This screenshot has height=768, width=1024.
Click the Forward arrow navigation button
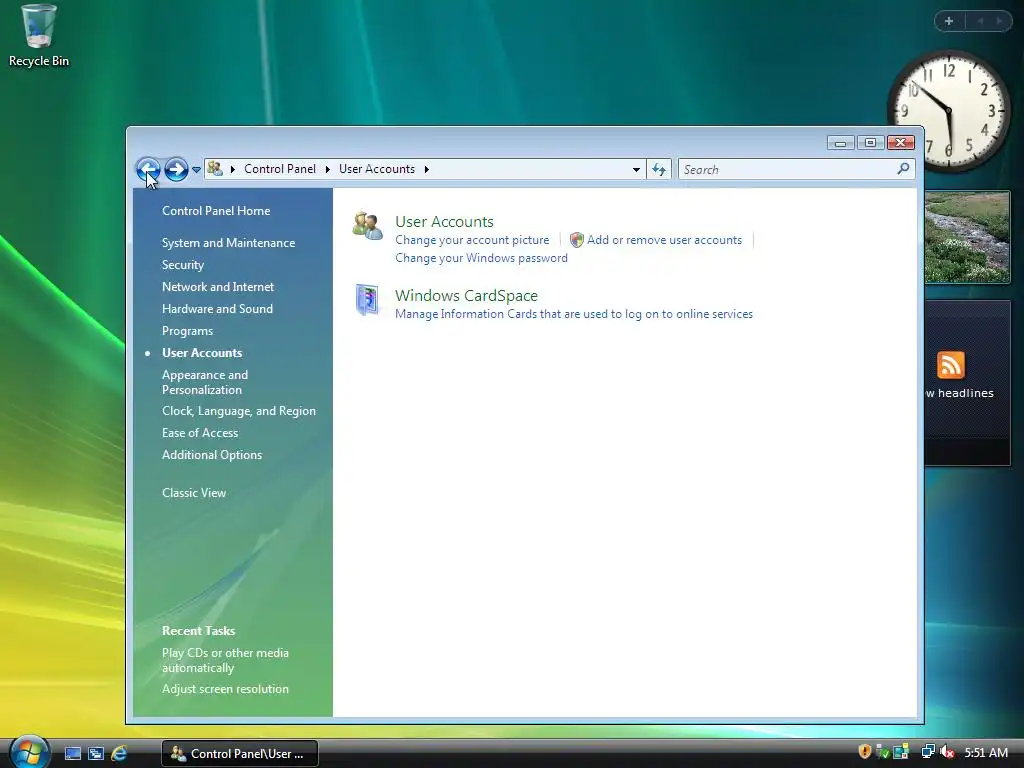(x=176, y=170)
